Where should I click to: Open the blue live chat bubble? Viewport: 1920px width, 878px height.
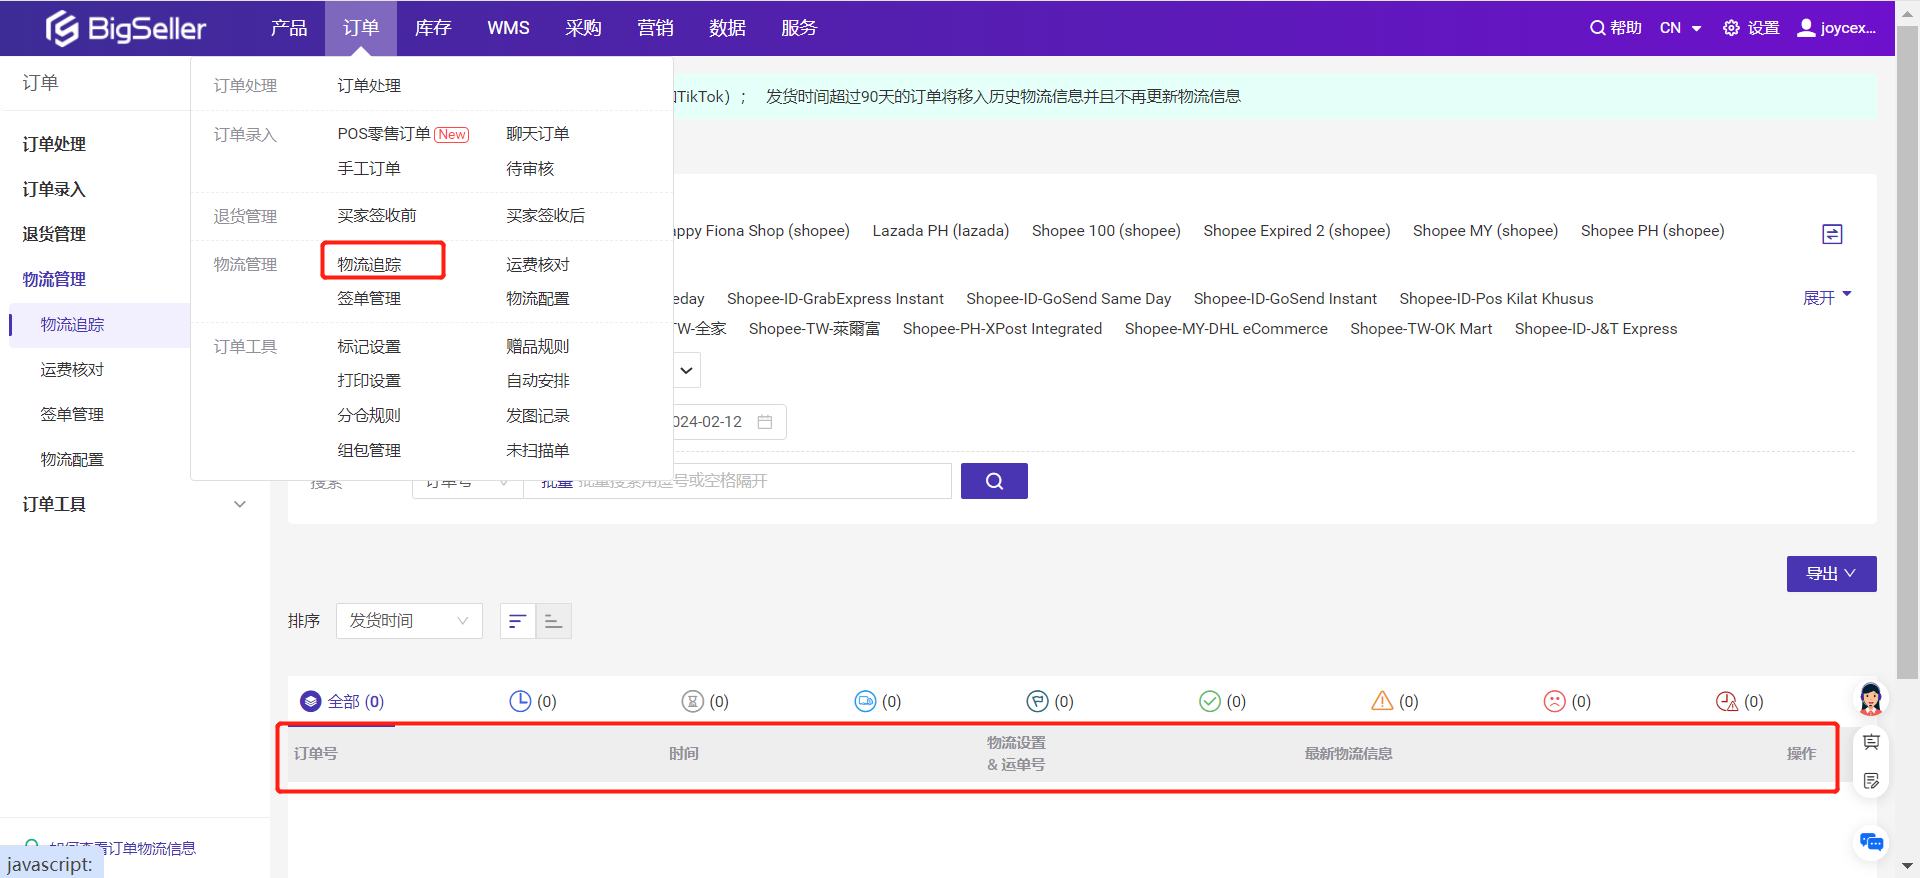click(x=1871, y=842)
